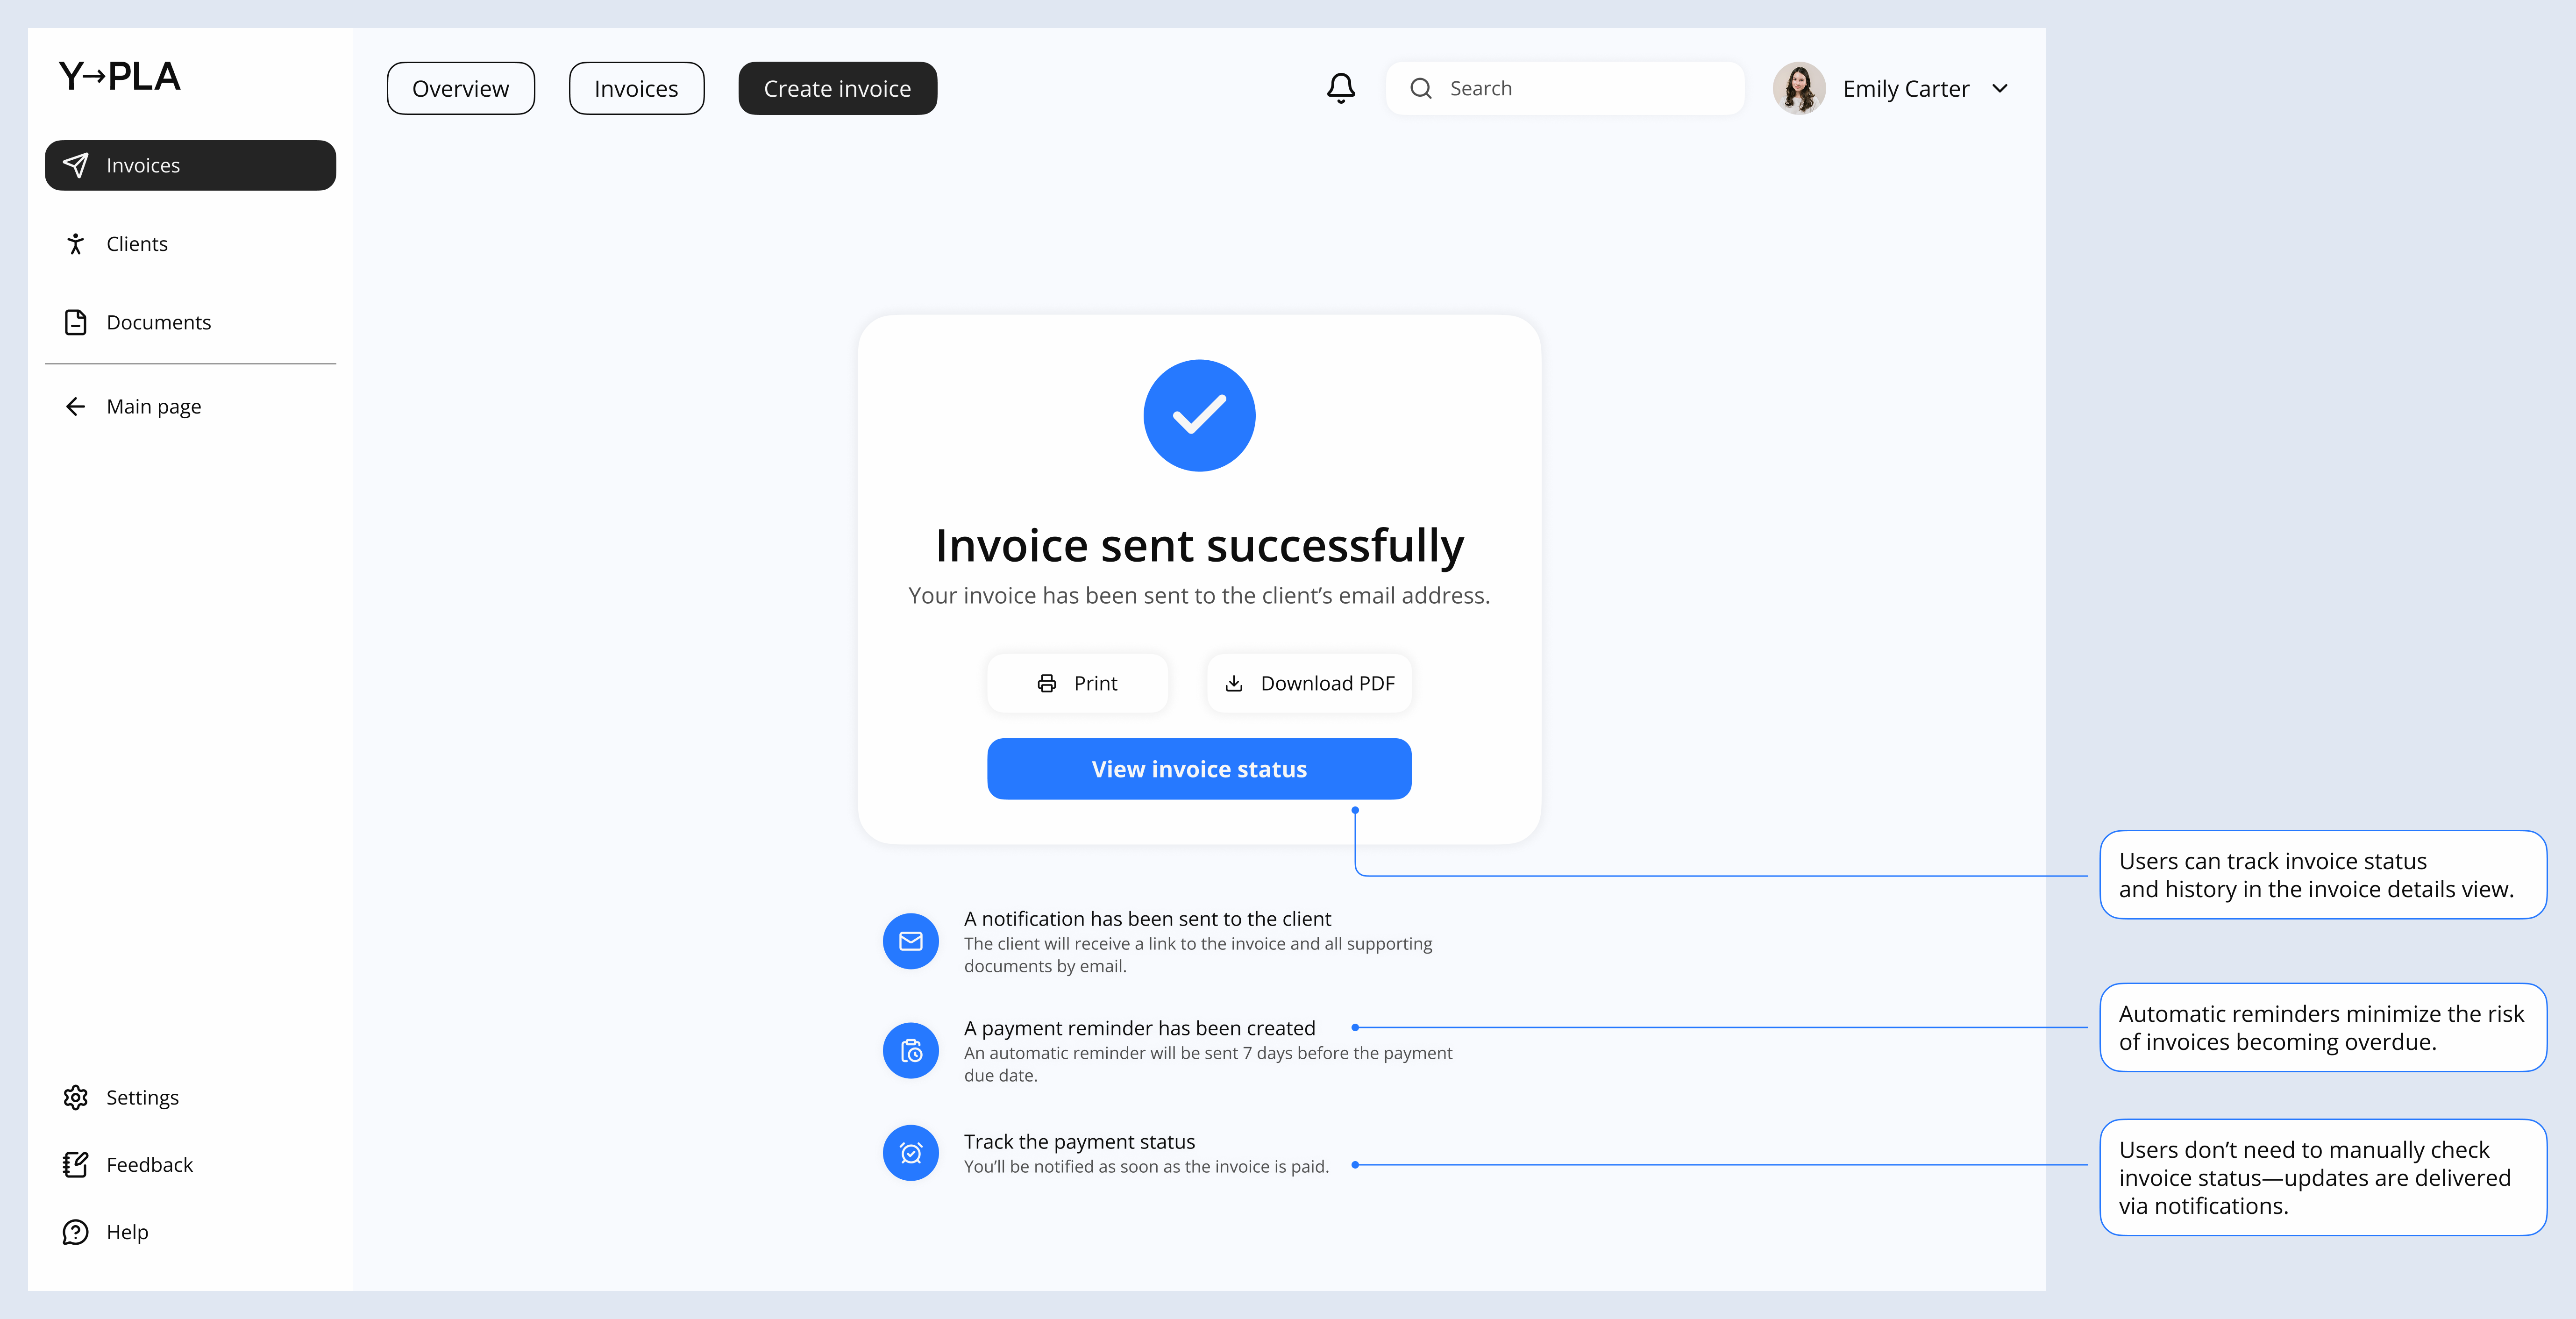
Task: Click the Download PDF button
Action: click(x=1309, y=683)
